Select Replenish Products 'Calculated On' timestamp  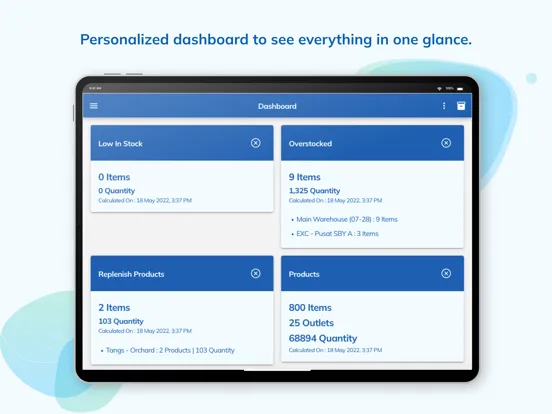(145, 331)
